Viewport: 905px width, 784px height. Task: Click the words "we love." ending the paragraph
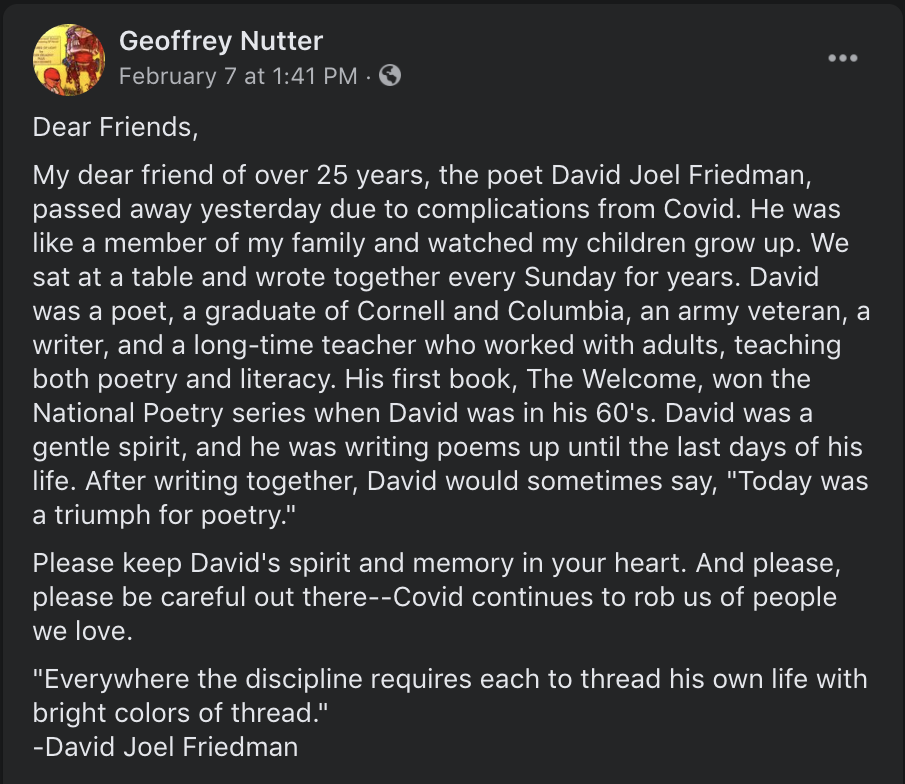pos(82,631)
